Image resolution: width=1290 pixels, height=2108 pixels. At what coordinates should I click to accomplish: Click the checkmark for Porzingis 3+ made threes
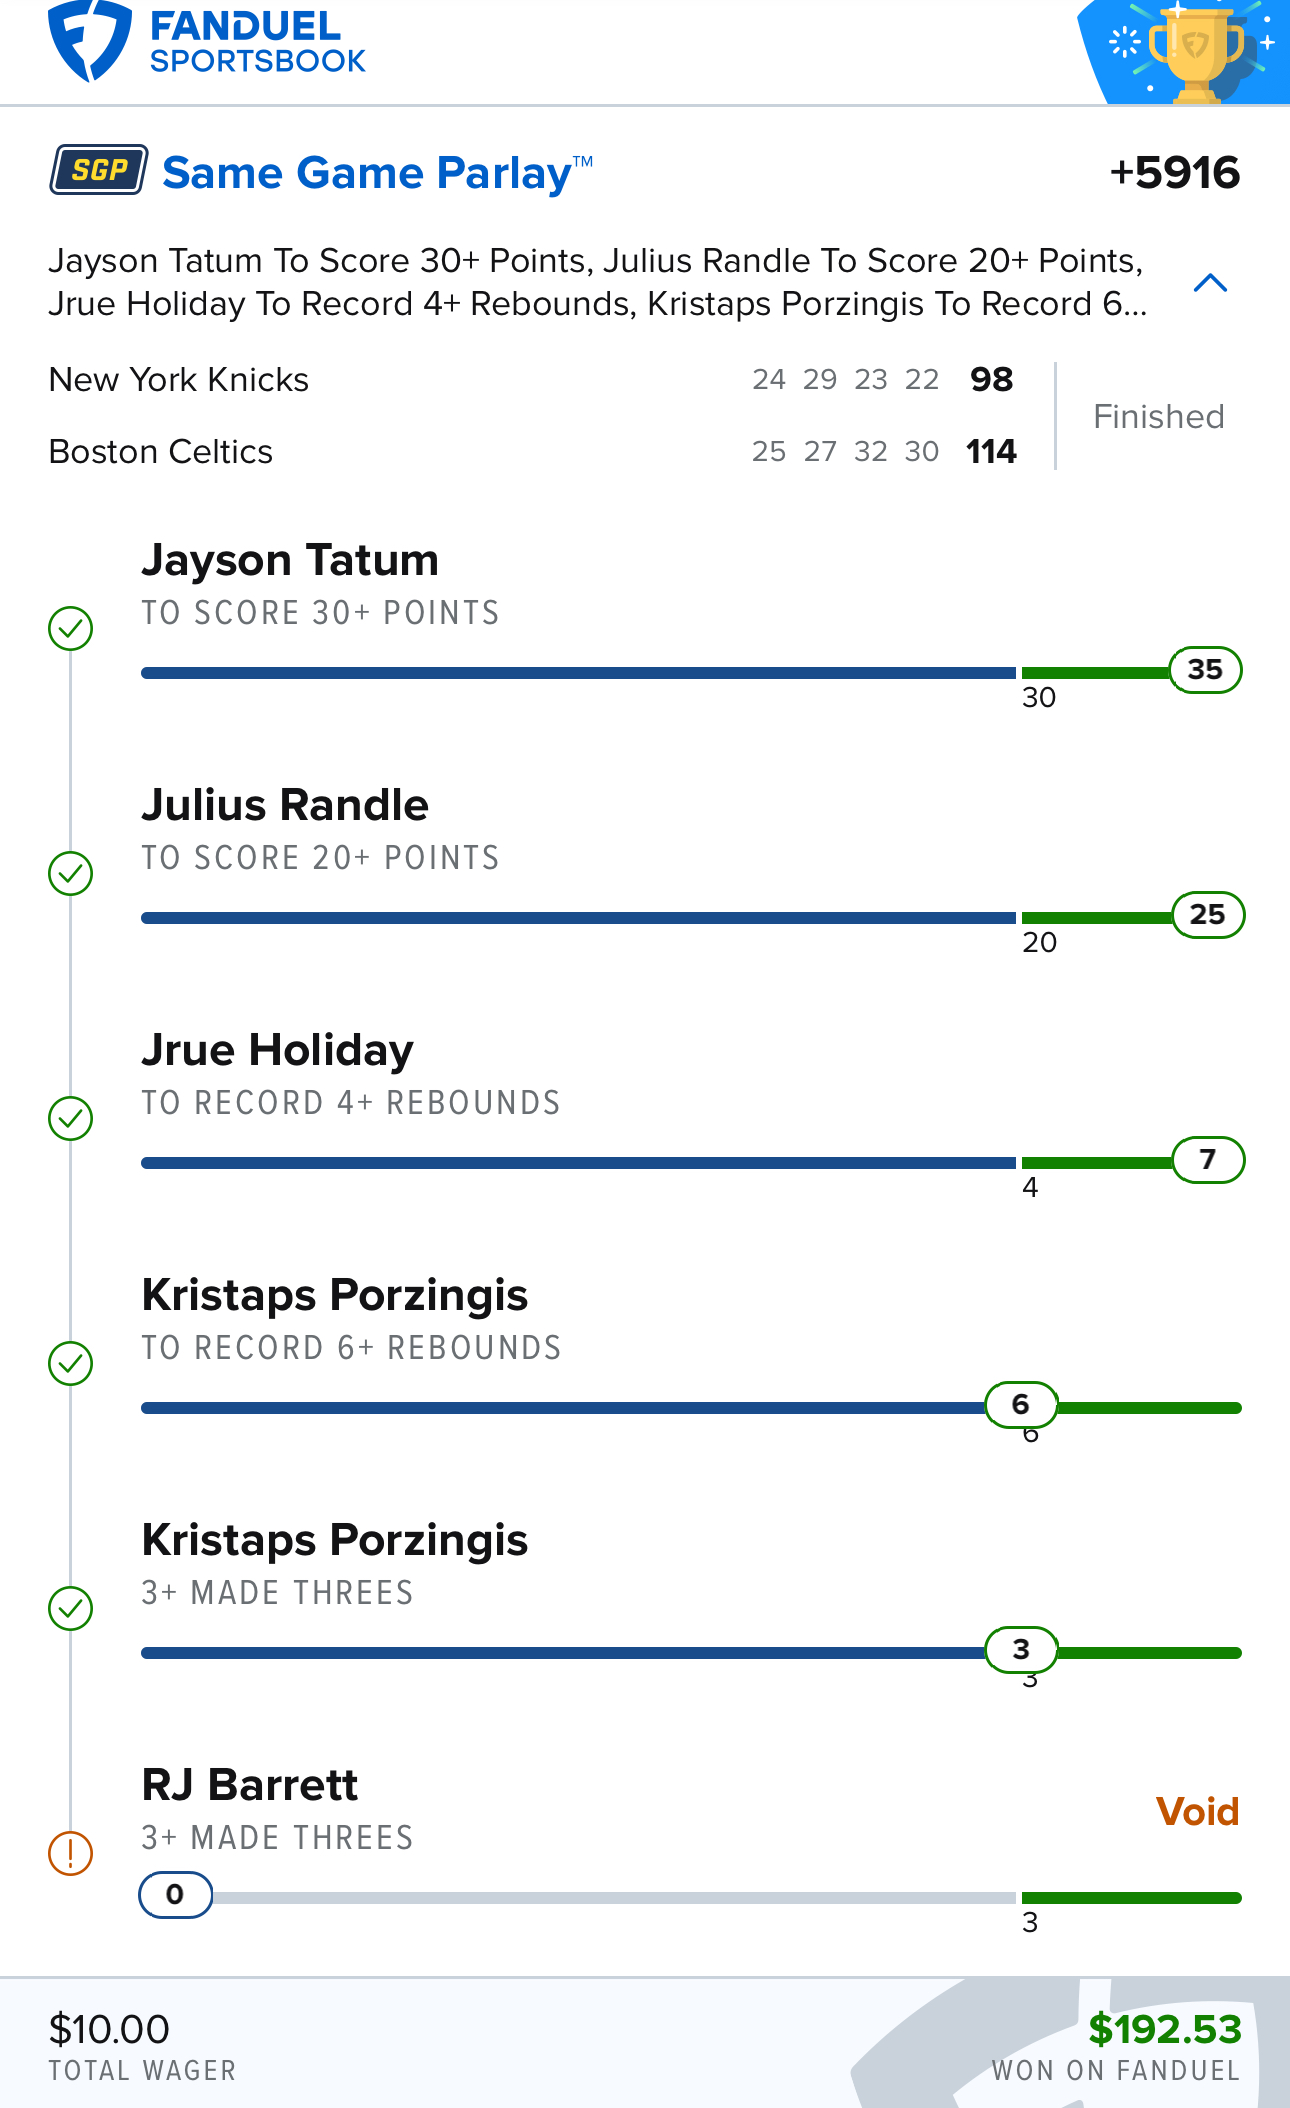(x=71, y=1608)
